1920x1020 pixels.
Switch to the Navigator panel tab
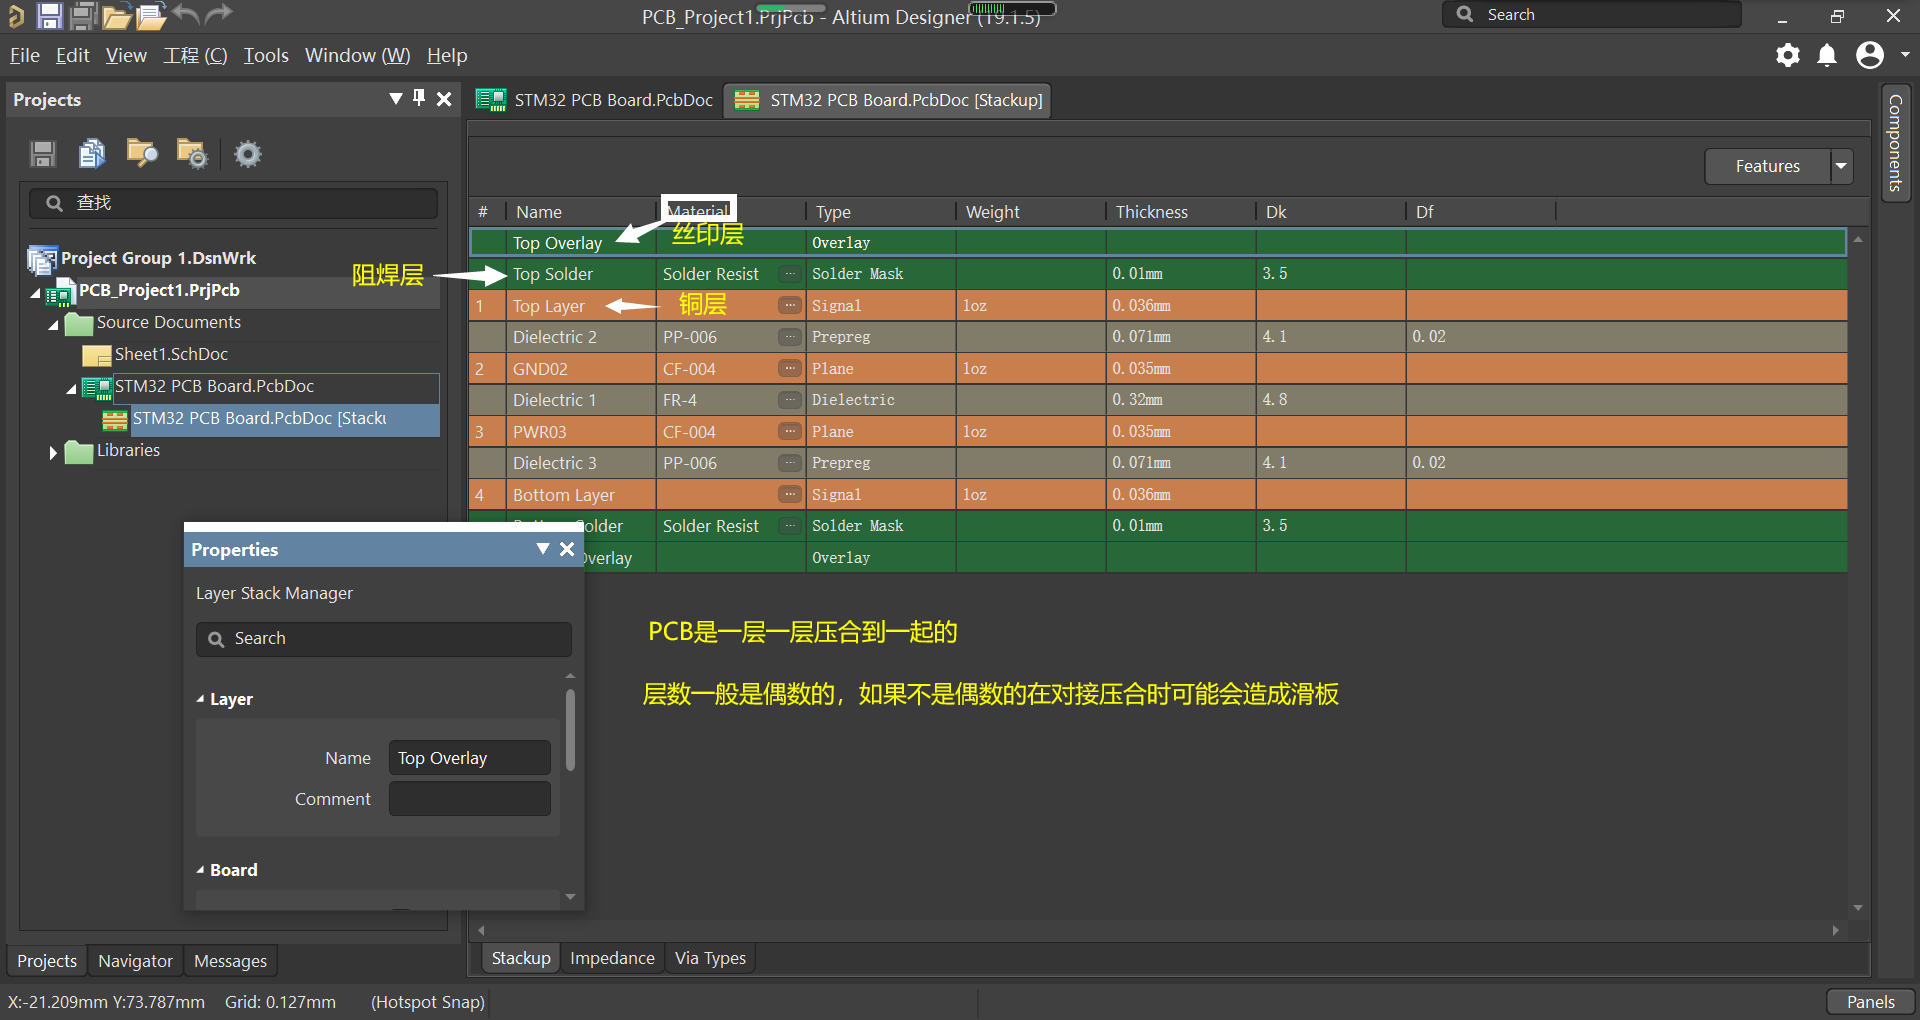(135, 961)
